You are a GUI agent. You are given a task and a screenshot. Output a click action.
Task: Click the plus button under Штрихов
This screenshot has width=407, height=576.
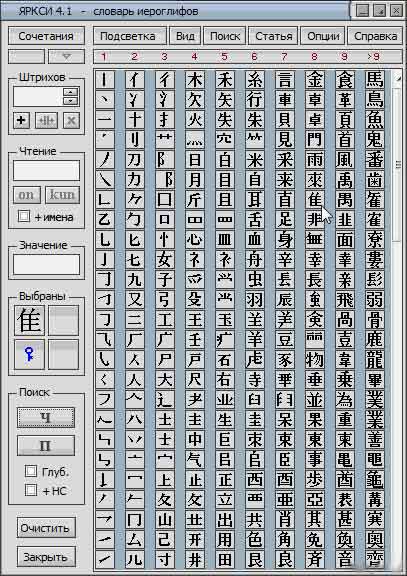21,120
